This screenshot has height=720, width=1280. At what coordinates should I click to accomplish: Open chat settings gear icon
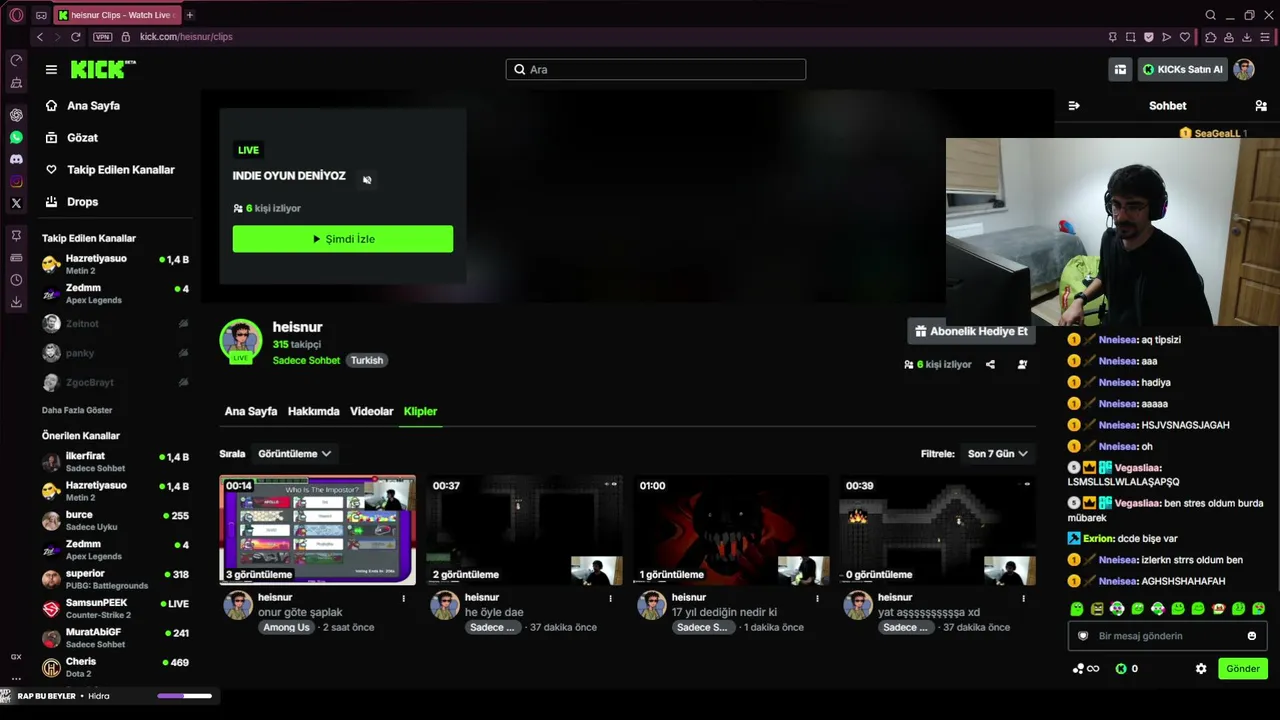coord(1201,669)
